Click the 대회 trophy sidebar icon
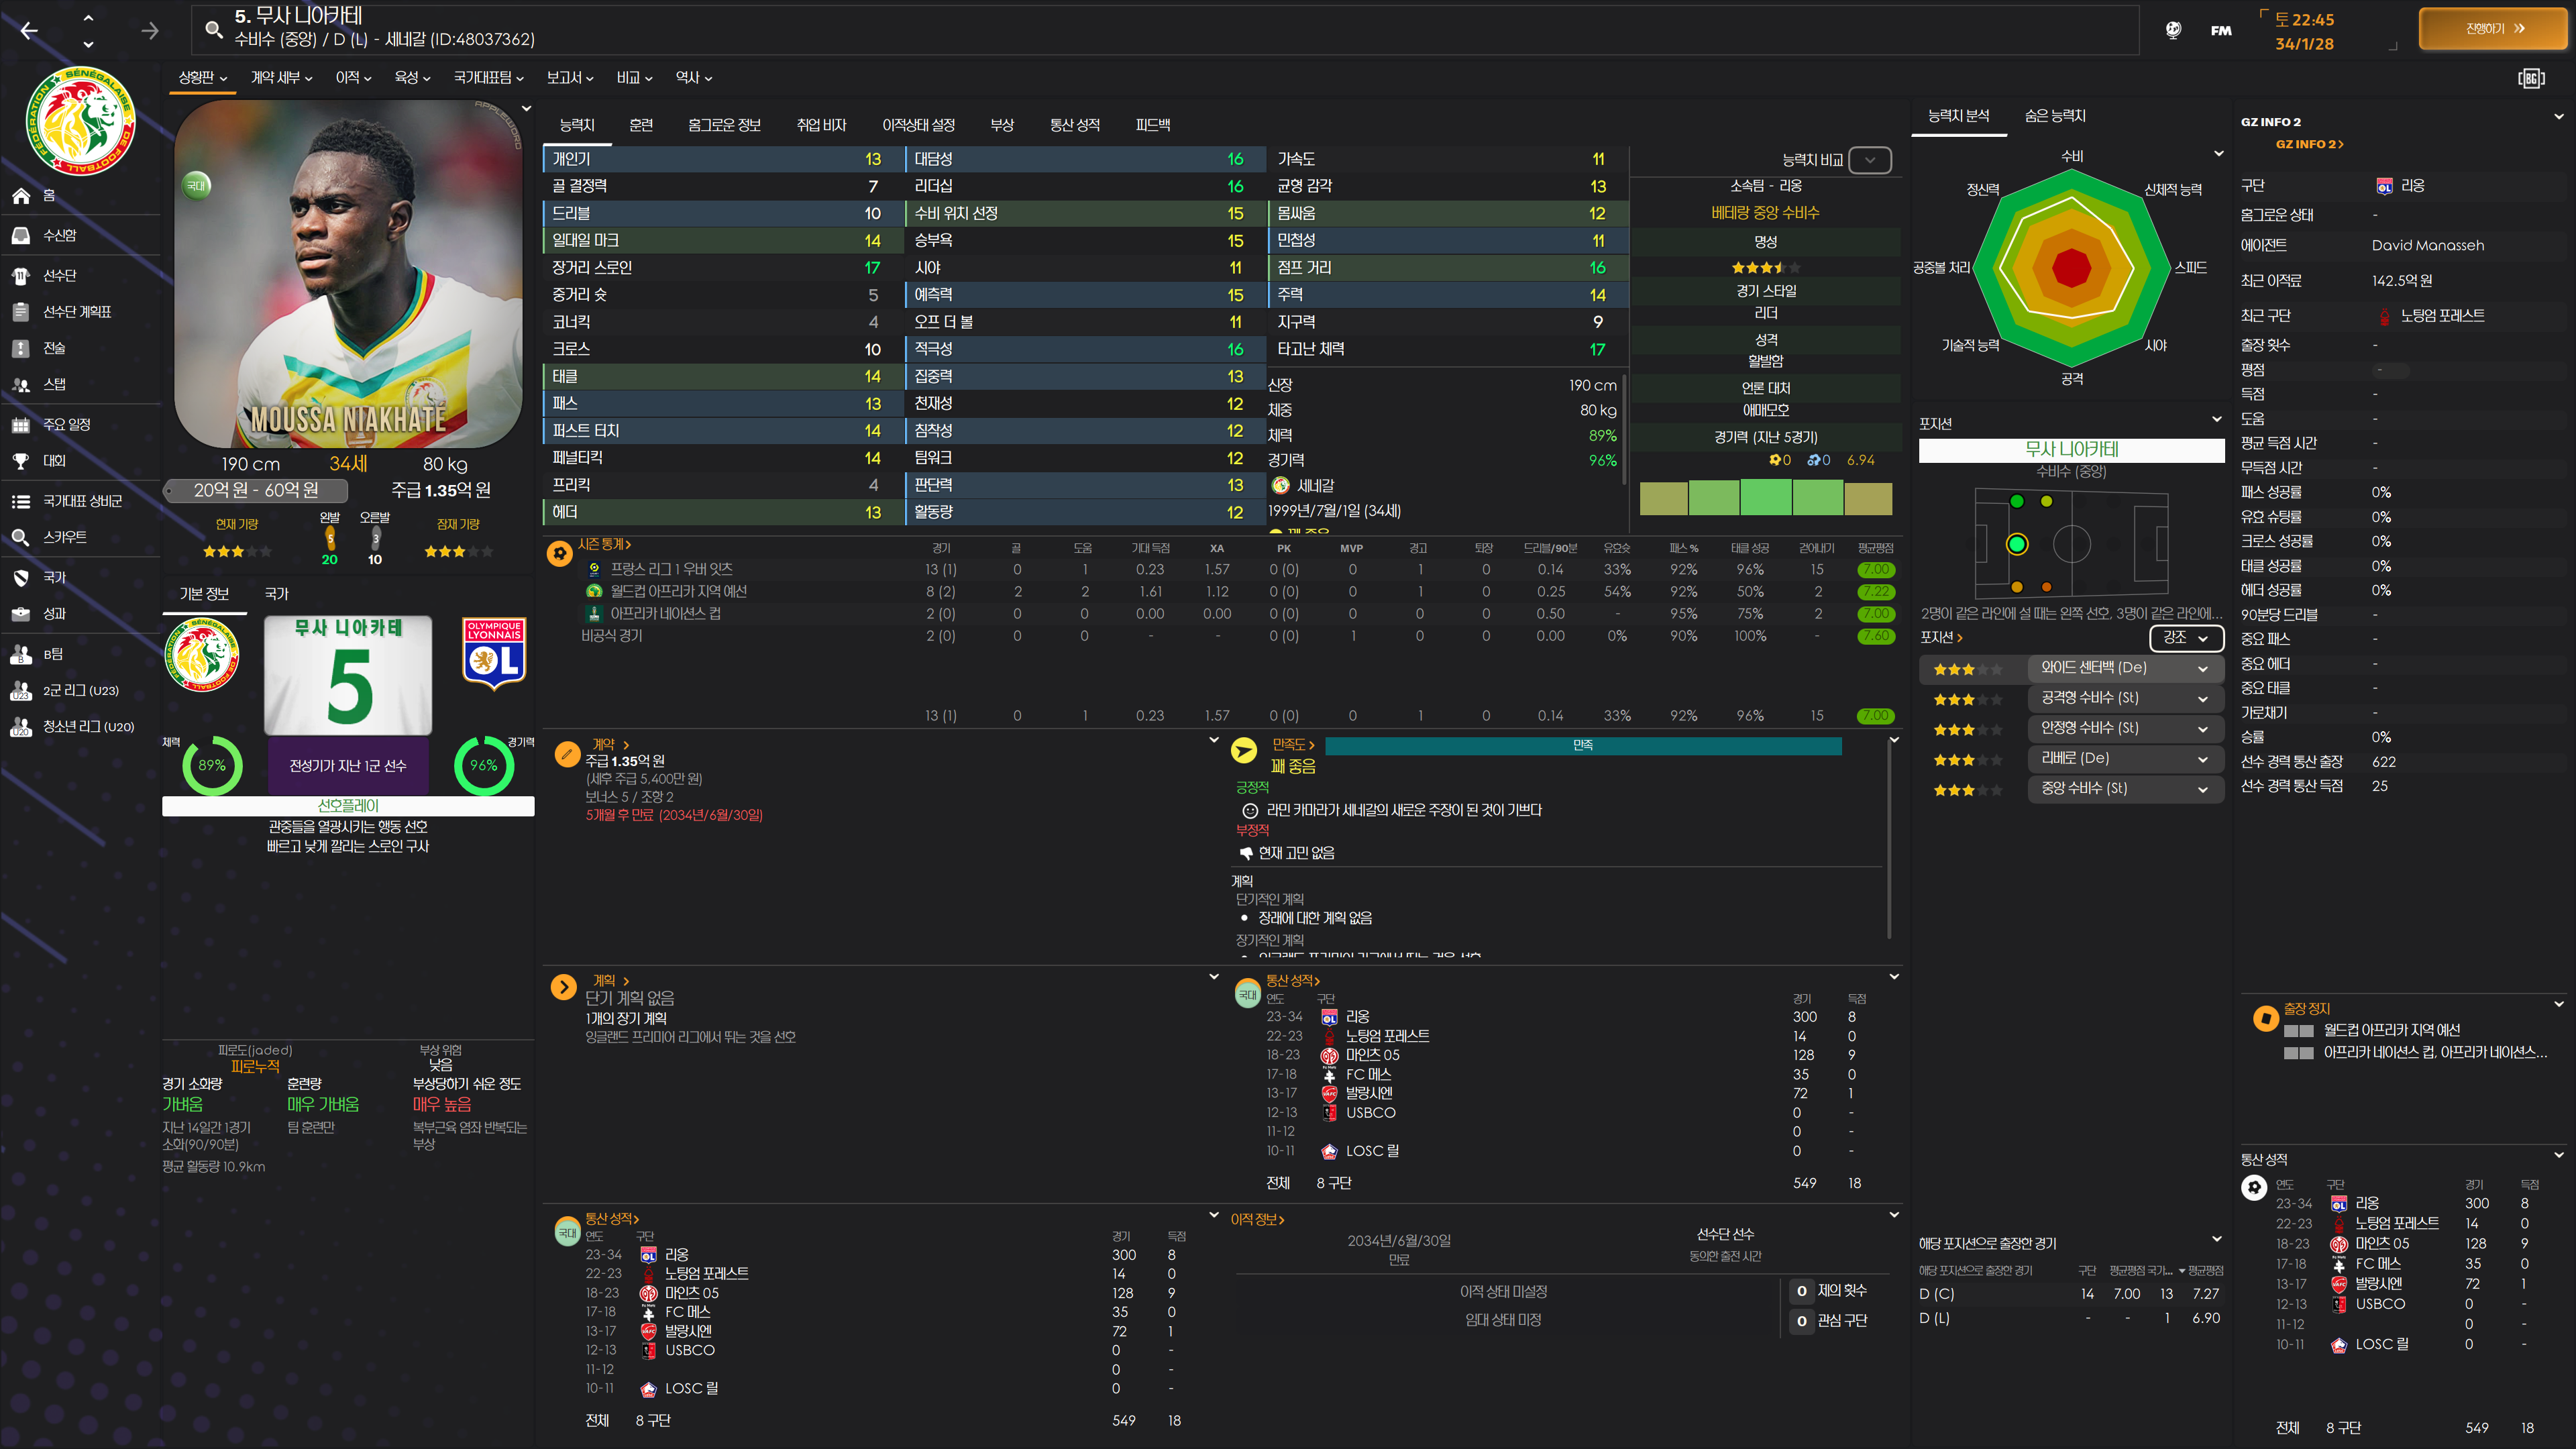Screen dimensions: 2576x1449 point(21,461)
